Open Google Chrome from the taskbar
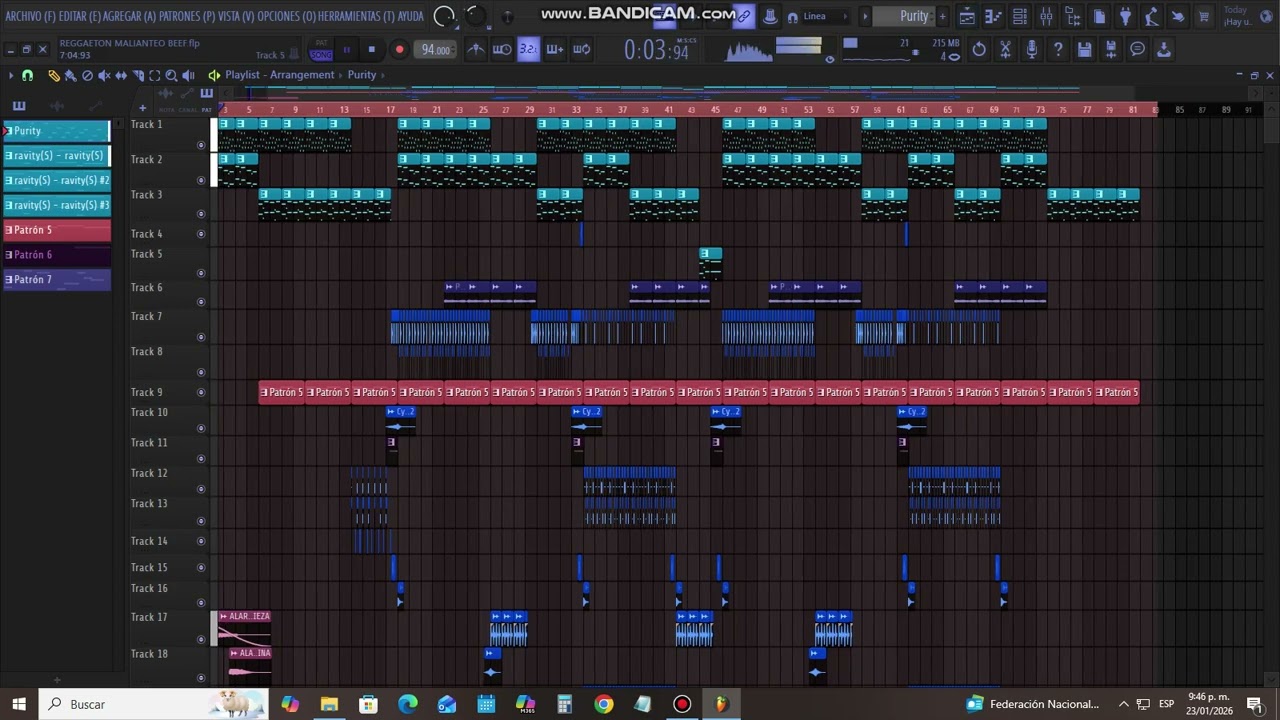The image size is (1280, 720). (603, 704)
